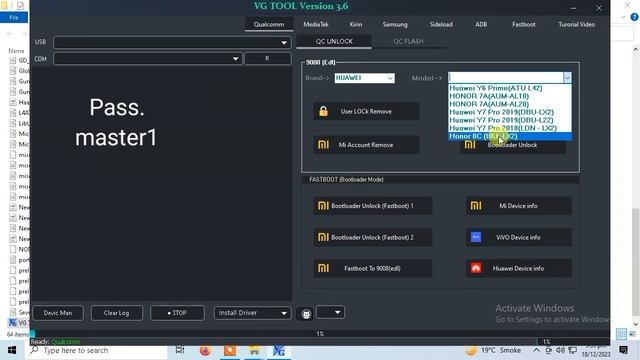Click the Devic Man button
This screenshot has height=360, width=640.
coord(58,313)
